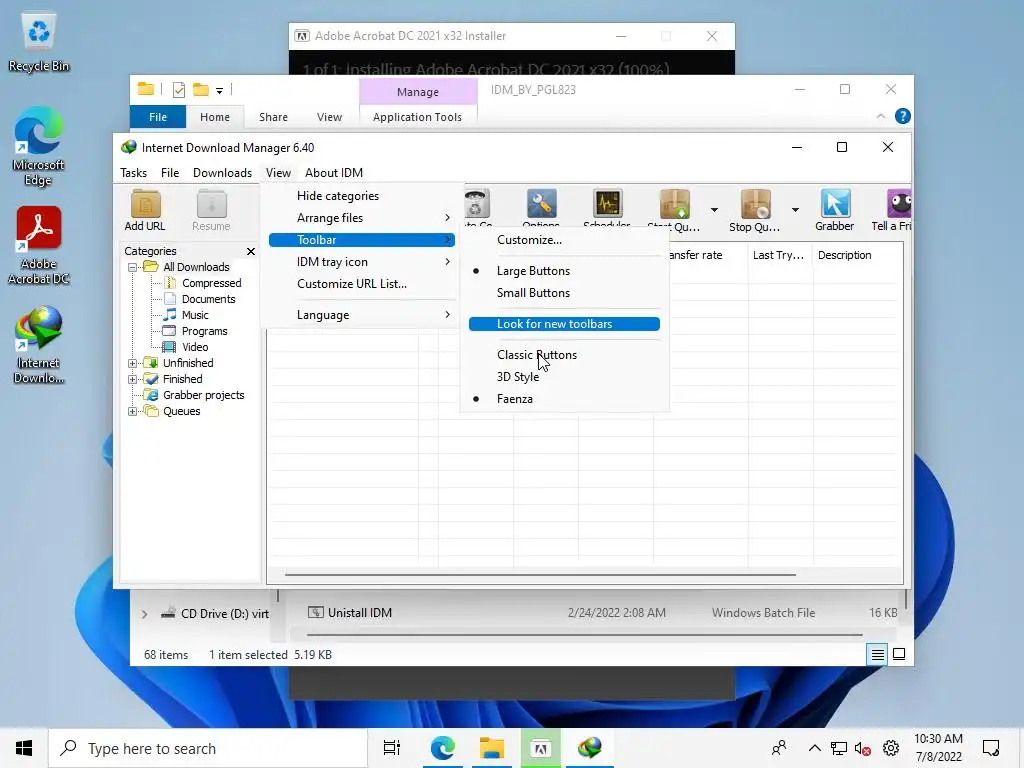Select the Music category

[x=195, y=315]
